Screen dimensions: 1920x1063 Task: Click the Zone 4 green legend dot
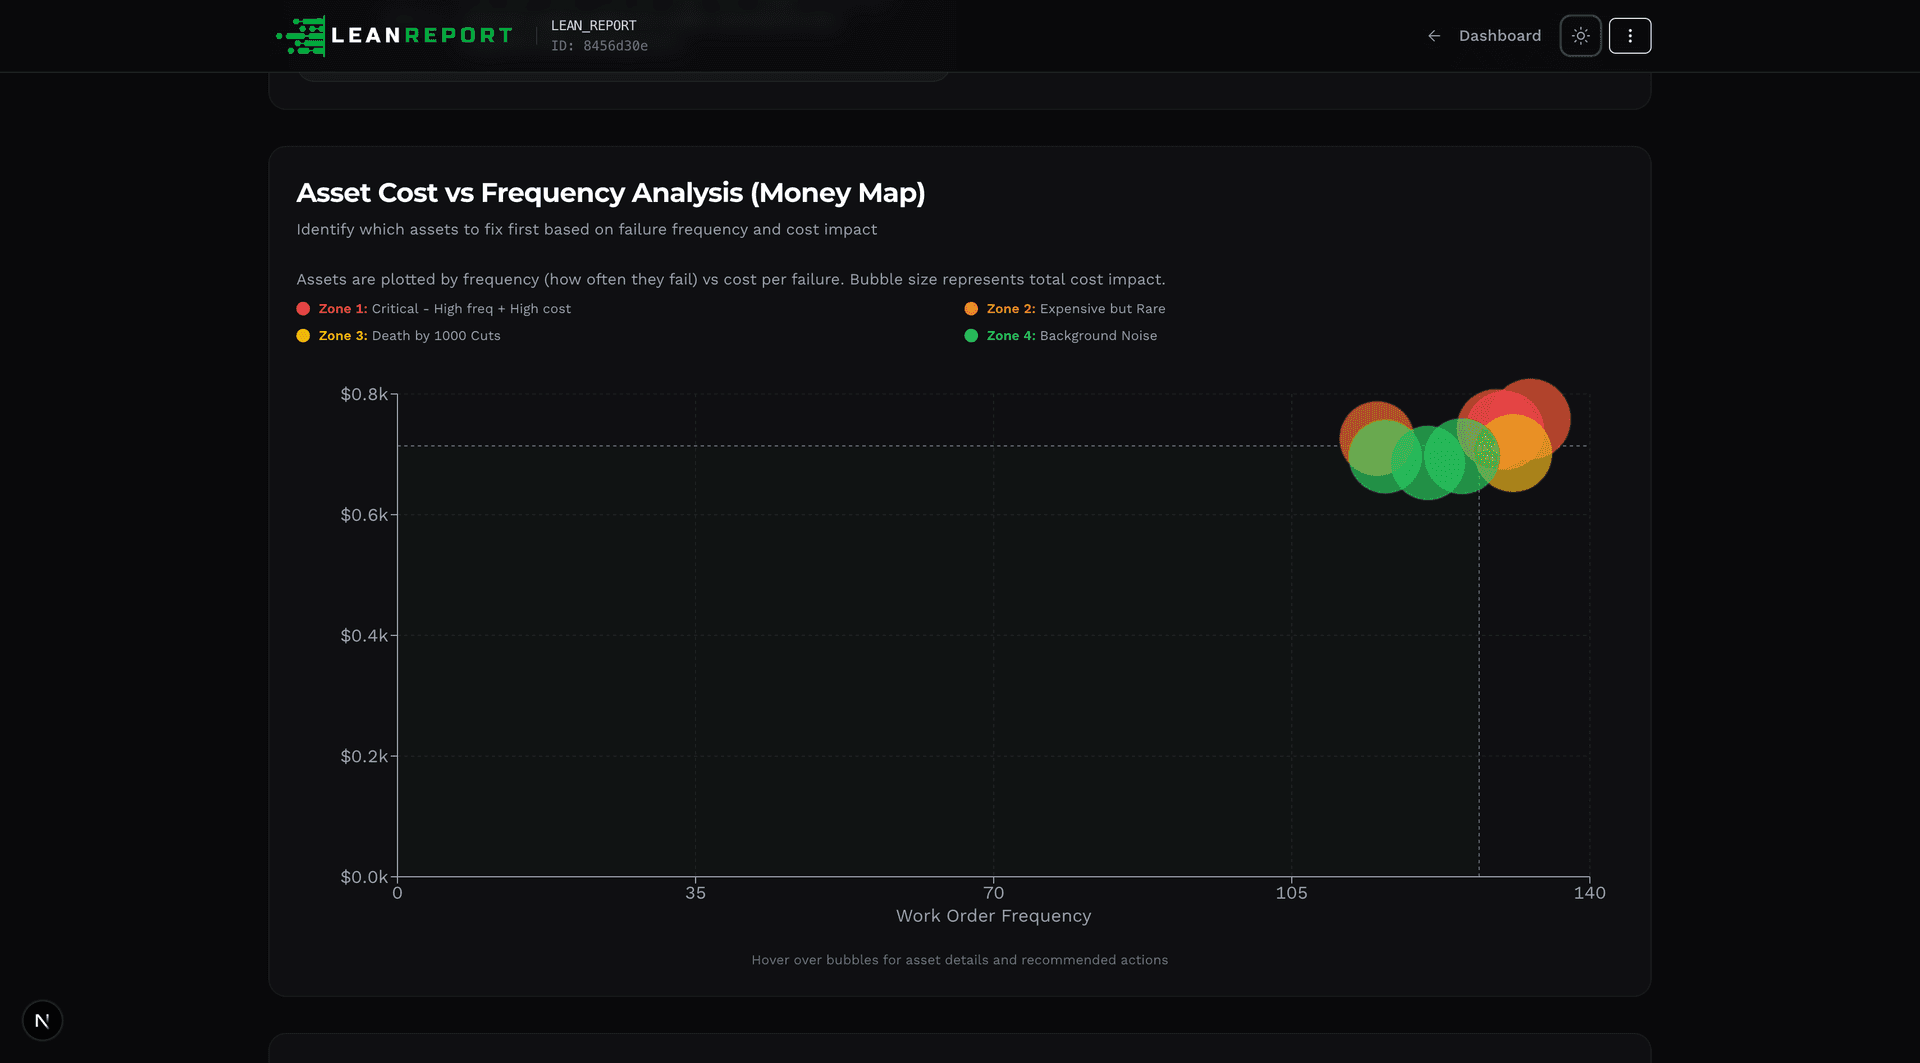coord(970,335)
